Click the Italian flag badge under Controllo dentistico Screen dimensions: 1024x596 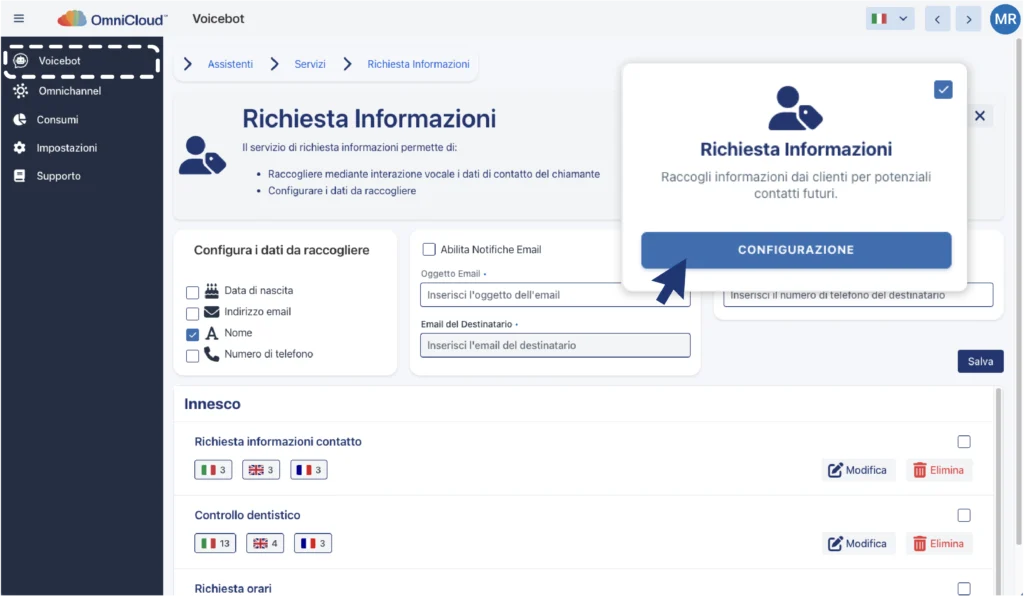click(215, 544)
